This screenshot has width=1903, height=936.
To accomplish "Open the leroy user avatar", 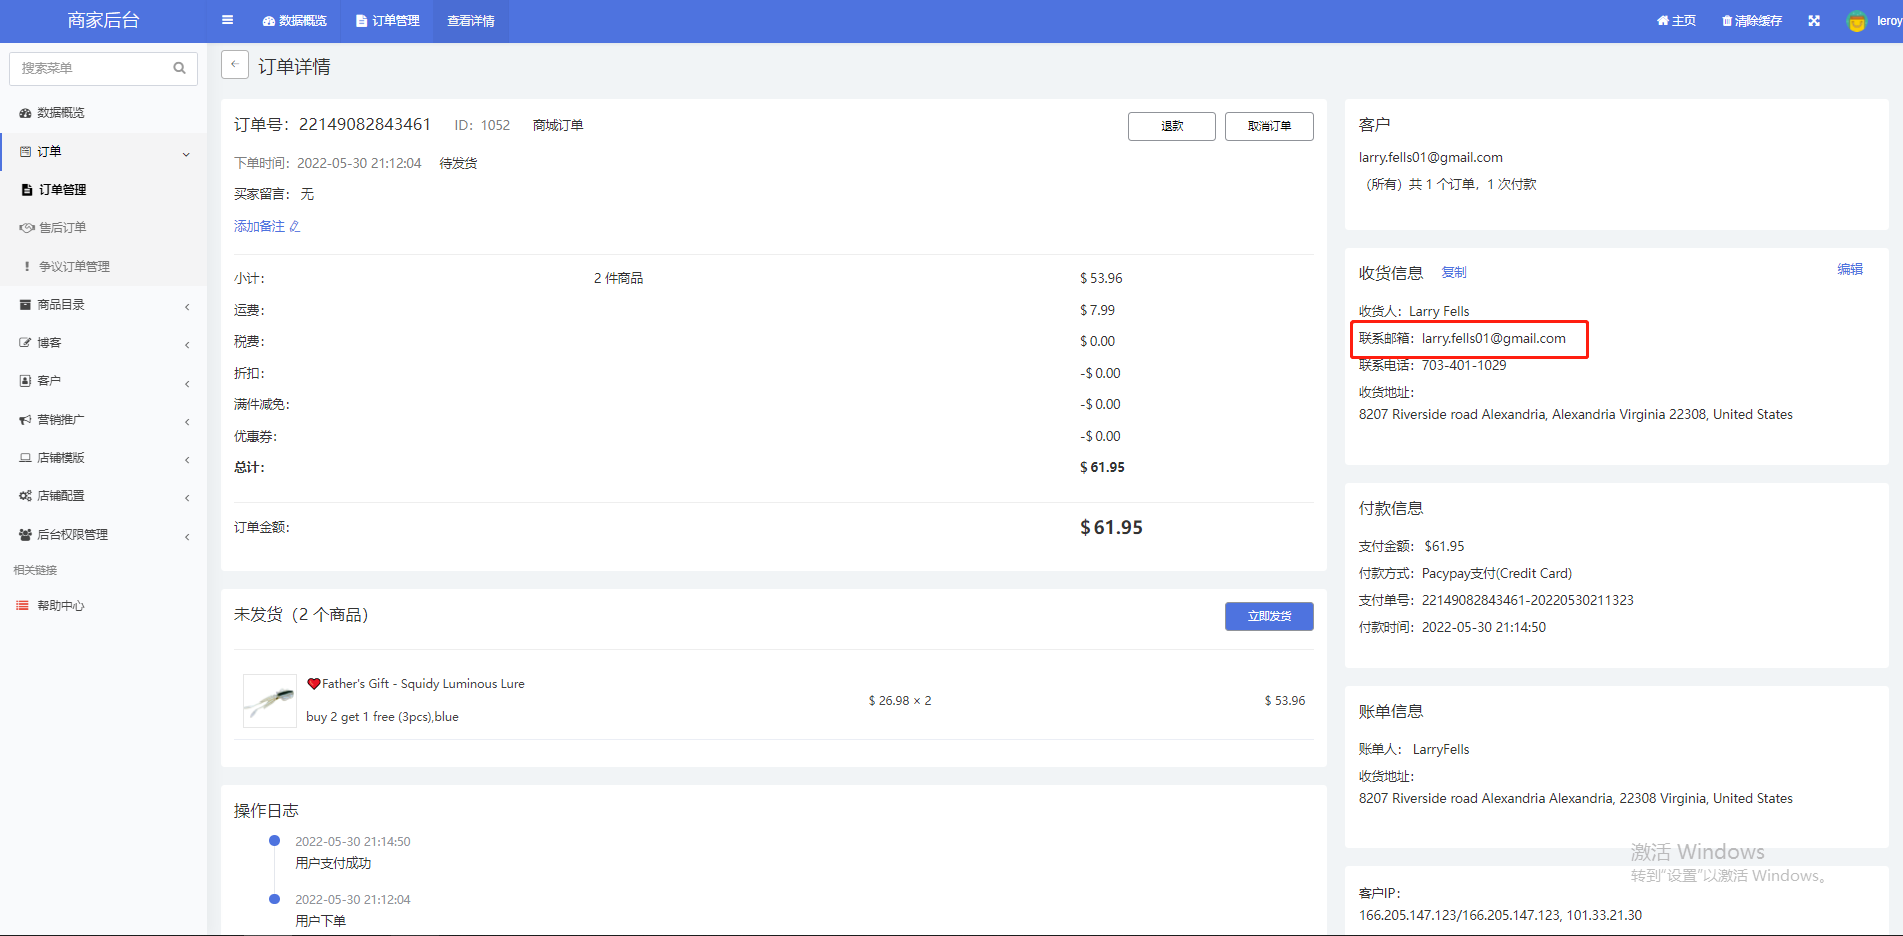I will pyautogui.click(x=1857, y=21).
